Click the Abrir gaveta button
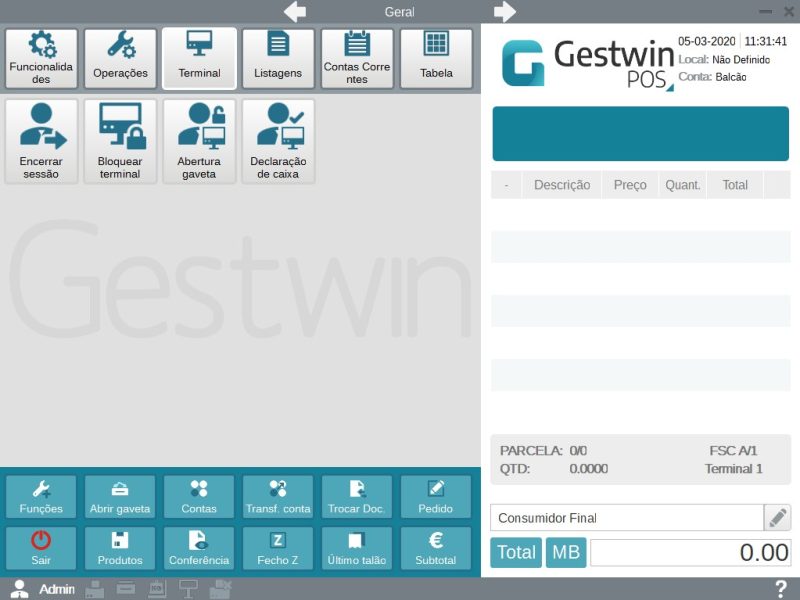This screenshot has height=600, width=800. (x=120, y=497)
